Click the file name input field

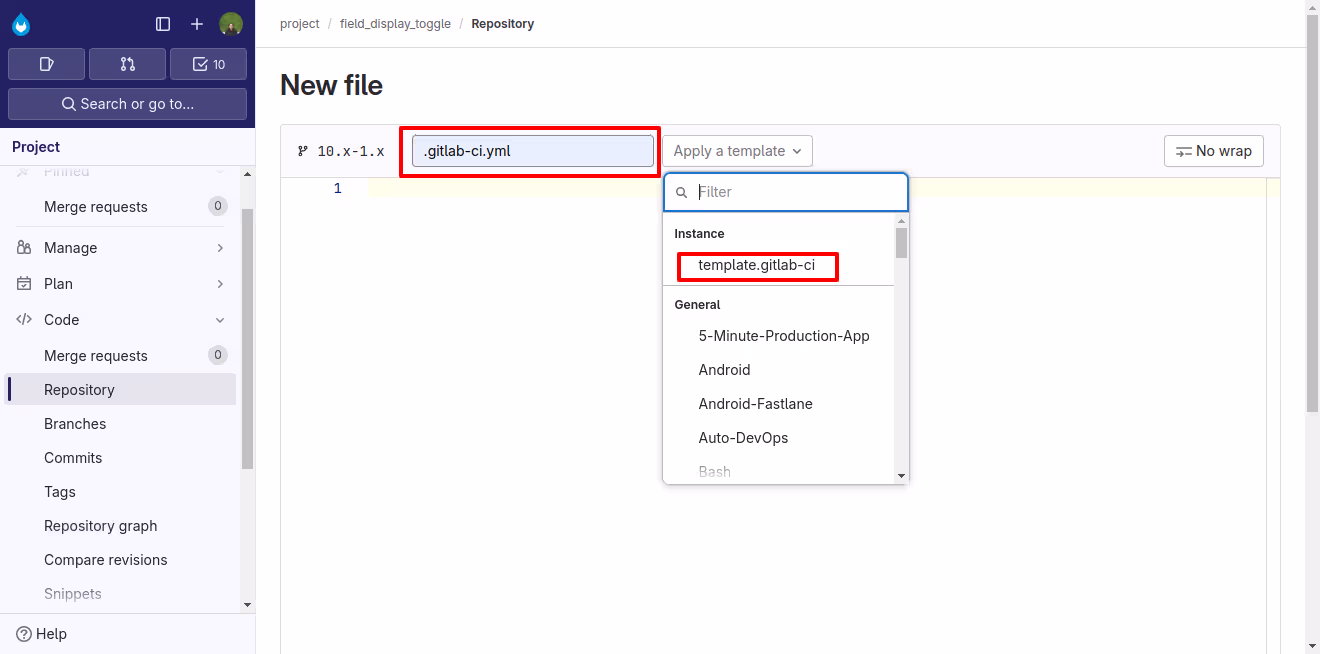(x=533, y=151)
